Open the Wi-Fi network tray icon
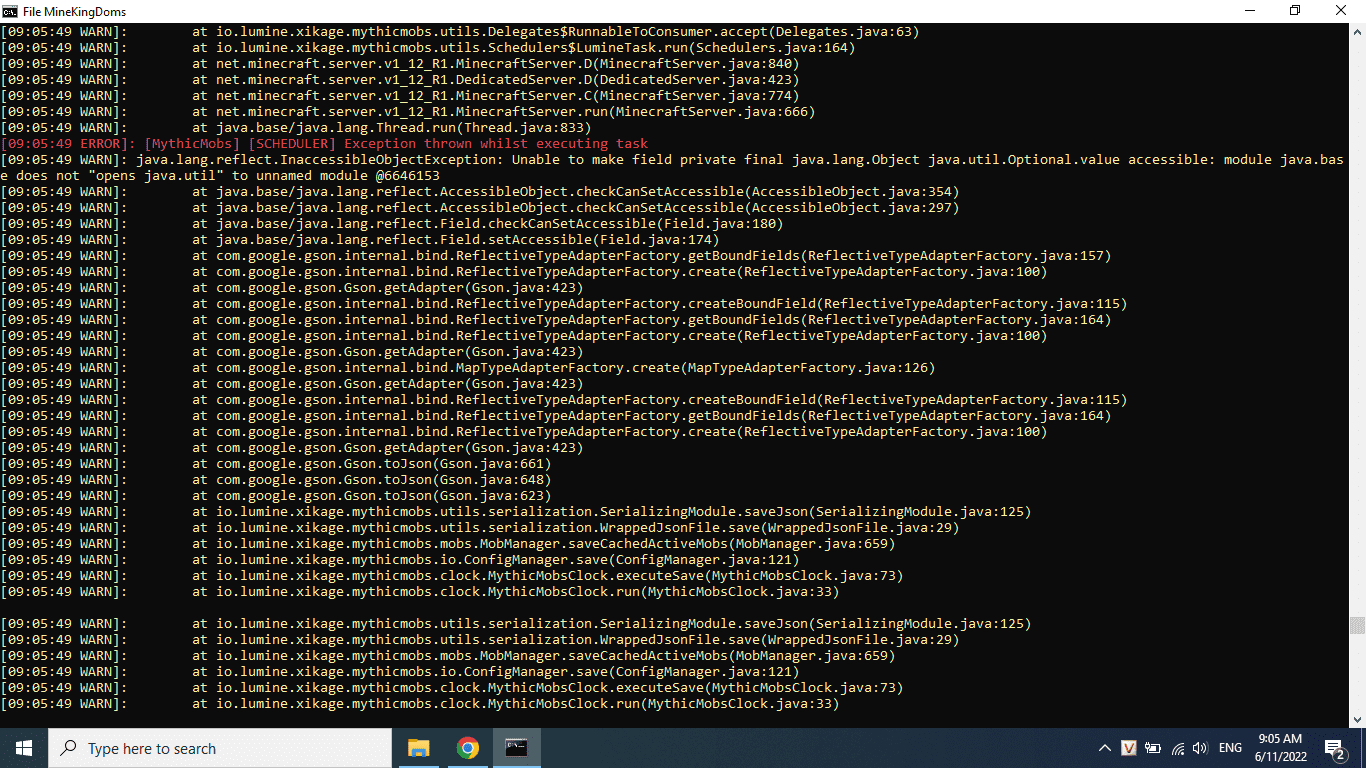Screen dimensions: 1366x768 pos(1177,748)
